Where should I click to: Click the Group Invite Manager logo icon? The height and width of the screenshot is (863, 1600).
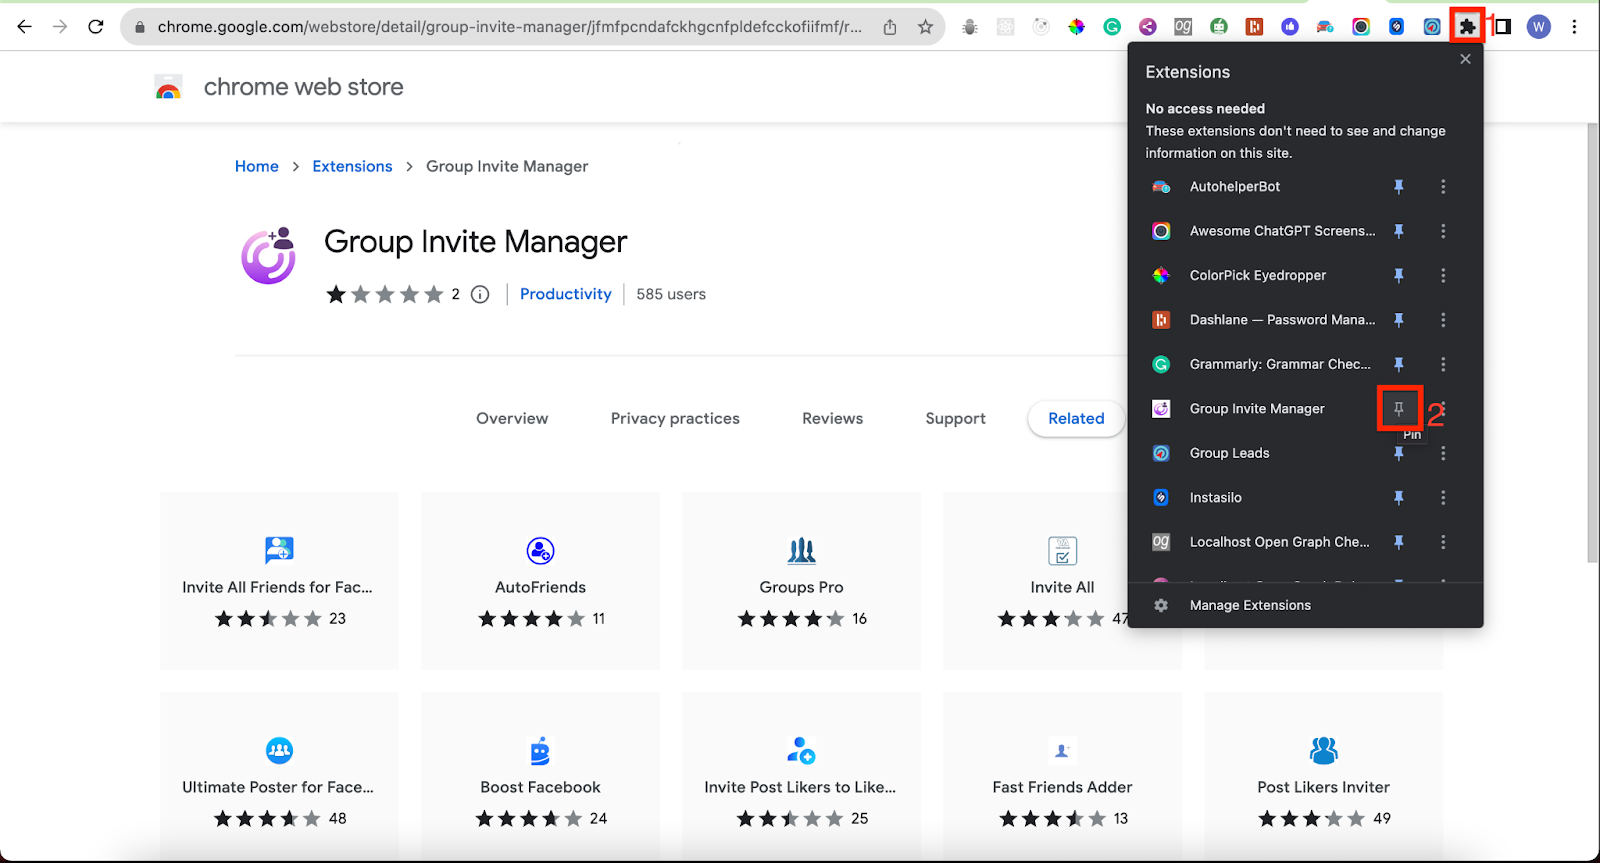(x=269, y=256)
